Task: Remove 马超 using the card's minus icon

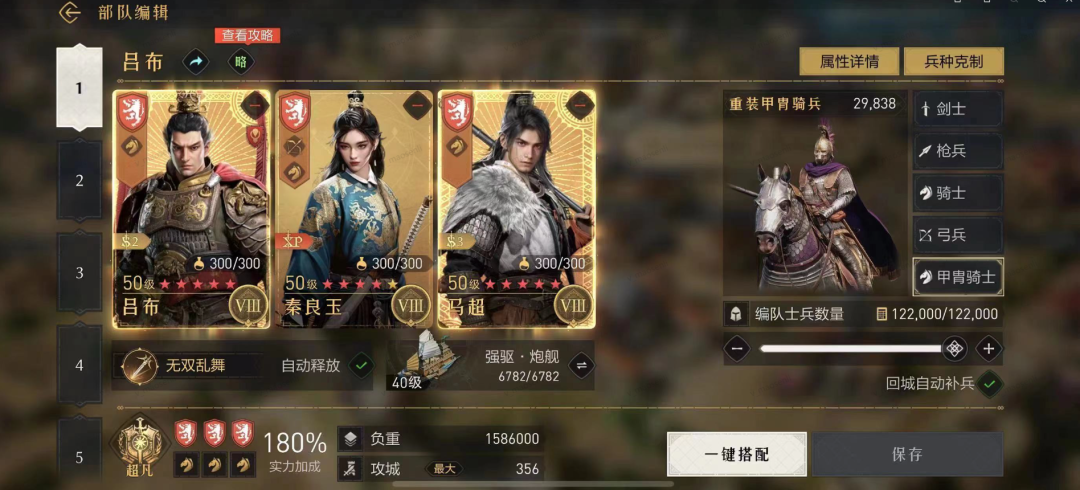Action: [x=580, y=105]
